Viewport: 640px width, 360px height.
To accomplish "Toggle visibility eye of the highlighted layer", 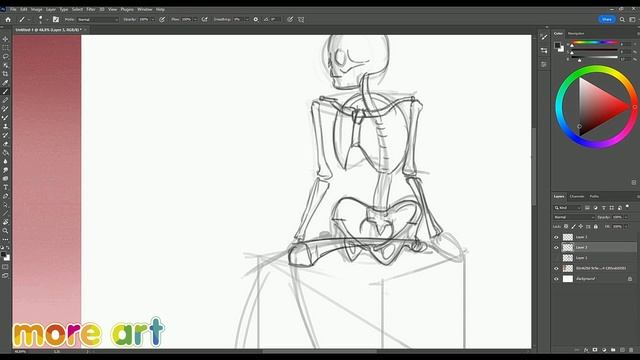I will [x=556, y=247].
